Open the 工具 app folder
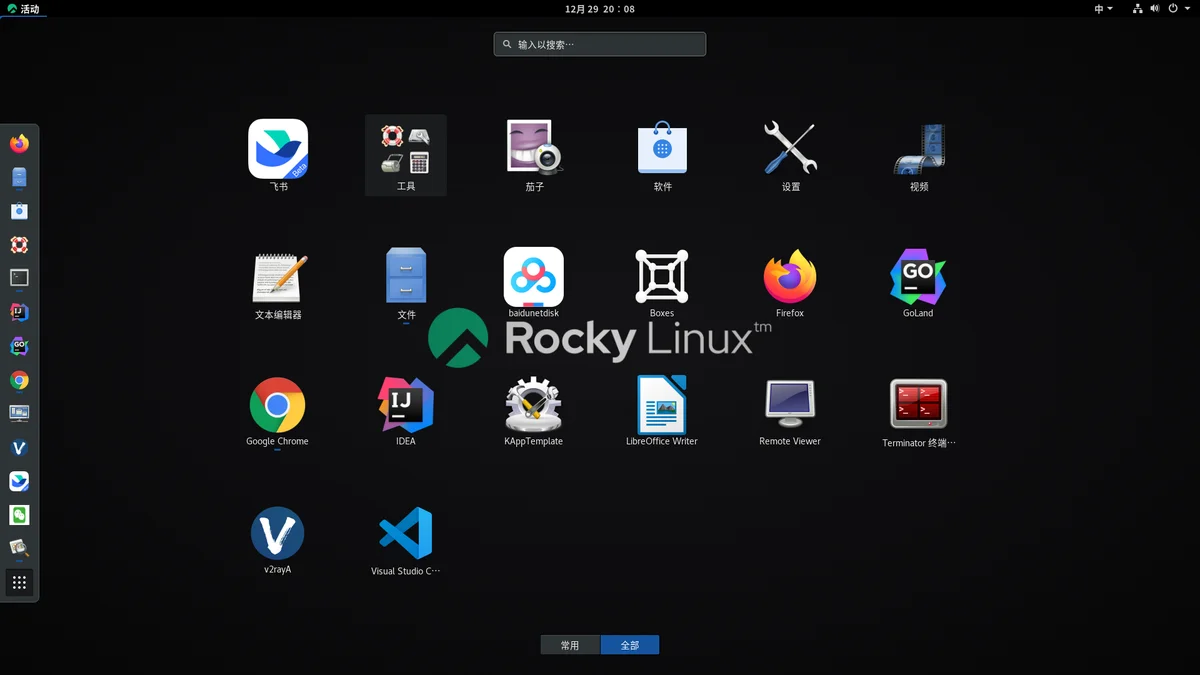Screen dimensions: 1200x675 tap(406, 156)
